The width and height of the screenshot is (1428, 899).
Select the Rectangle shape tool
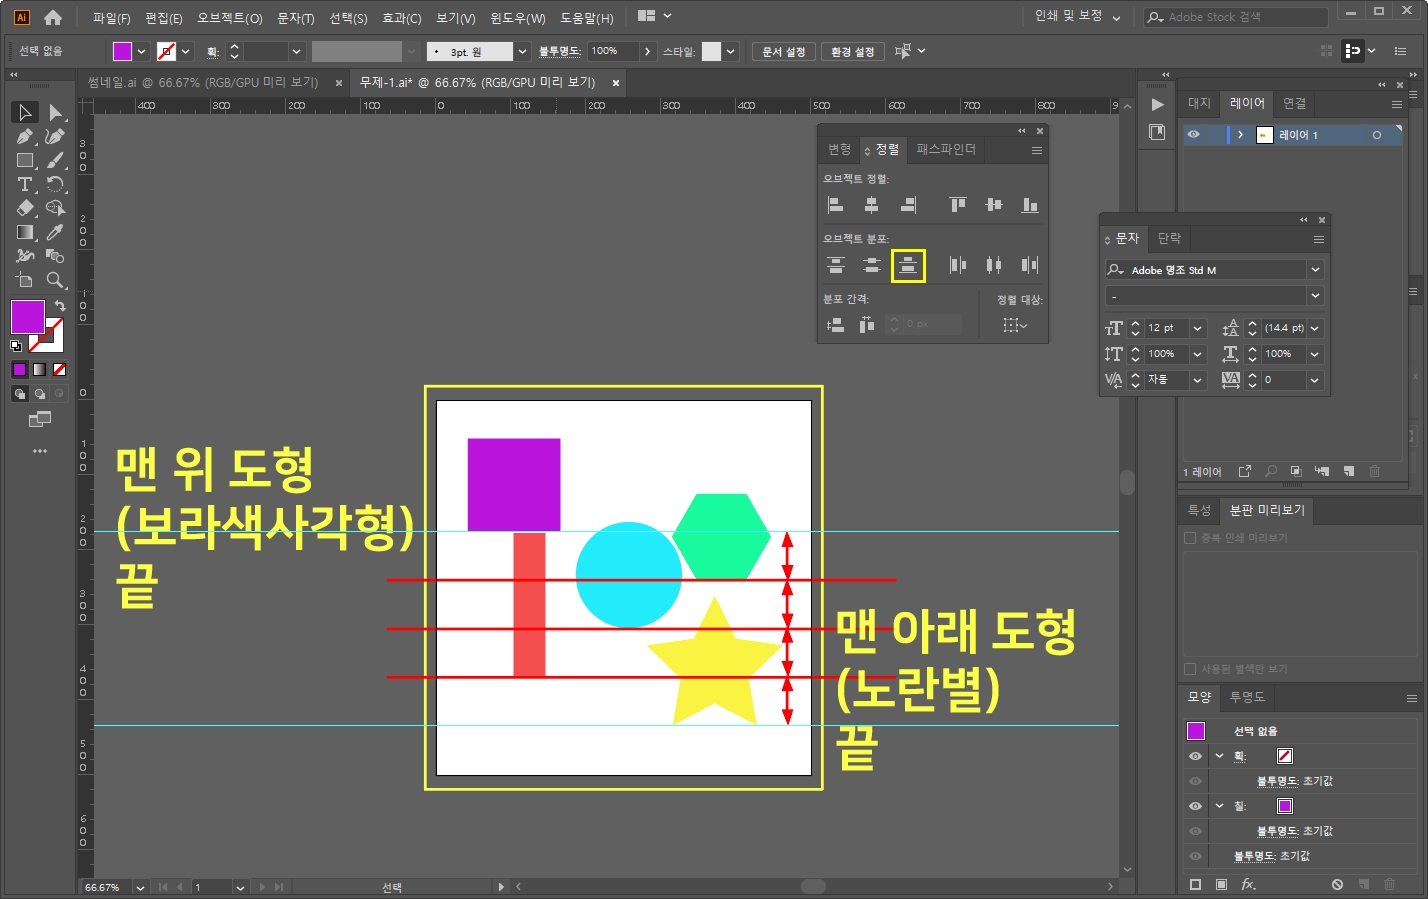[26, 160]
